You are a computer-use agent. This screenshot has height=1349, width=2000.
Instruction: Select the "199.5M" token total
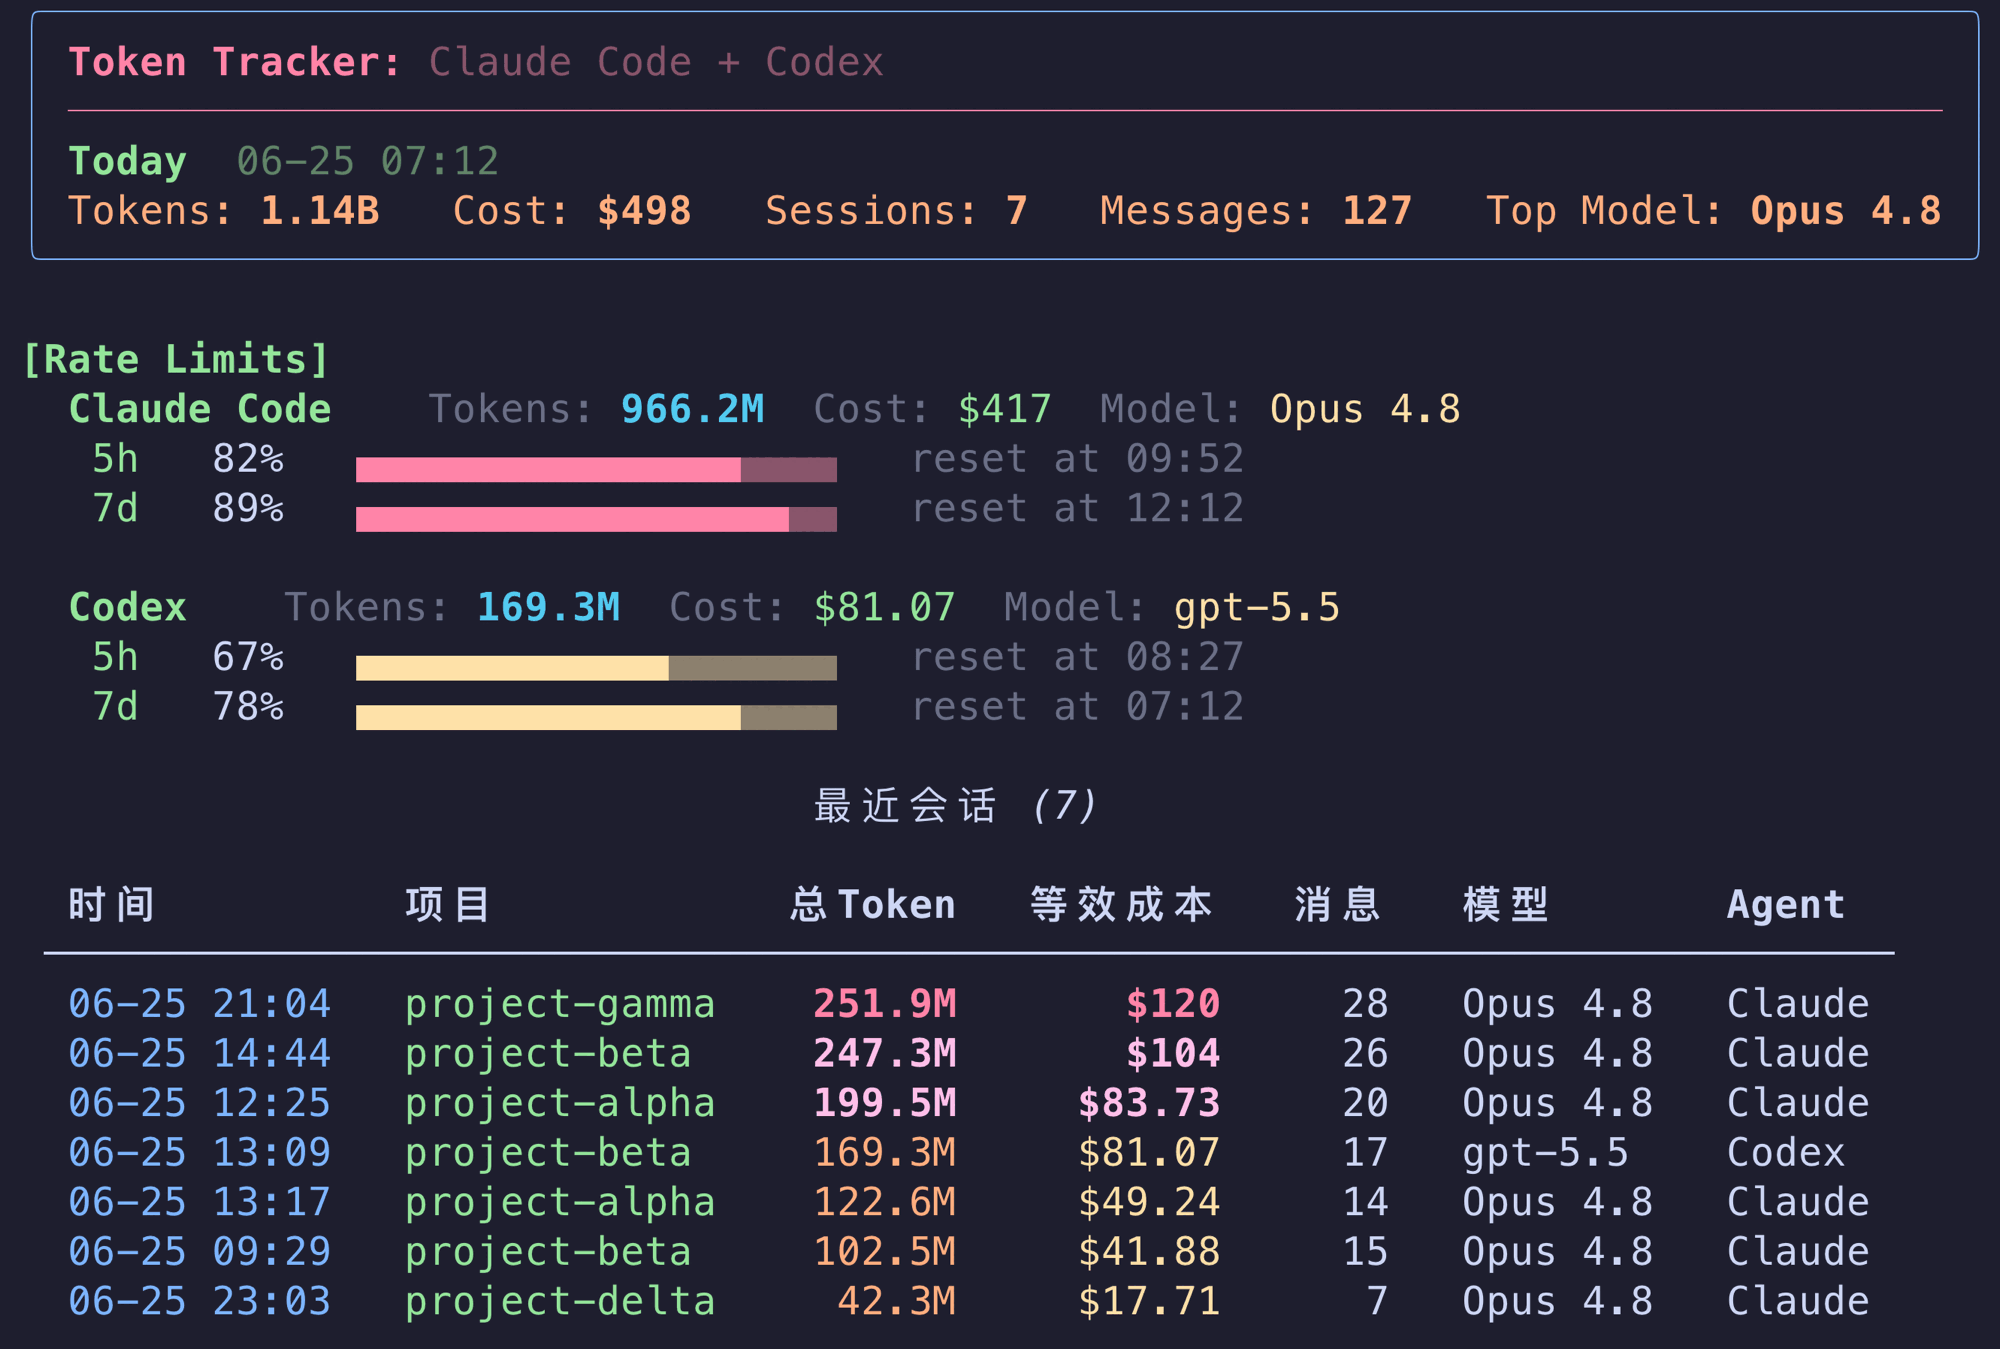pyautogui.click(x=885, y=1102)
